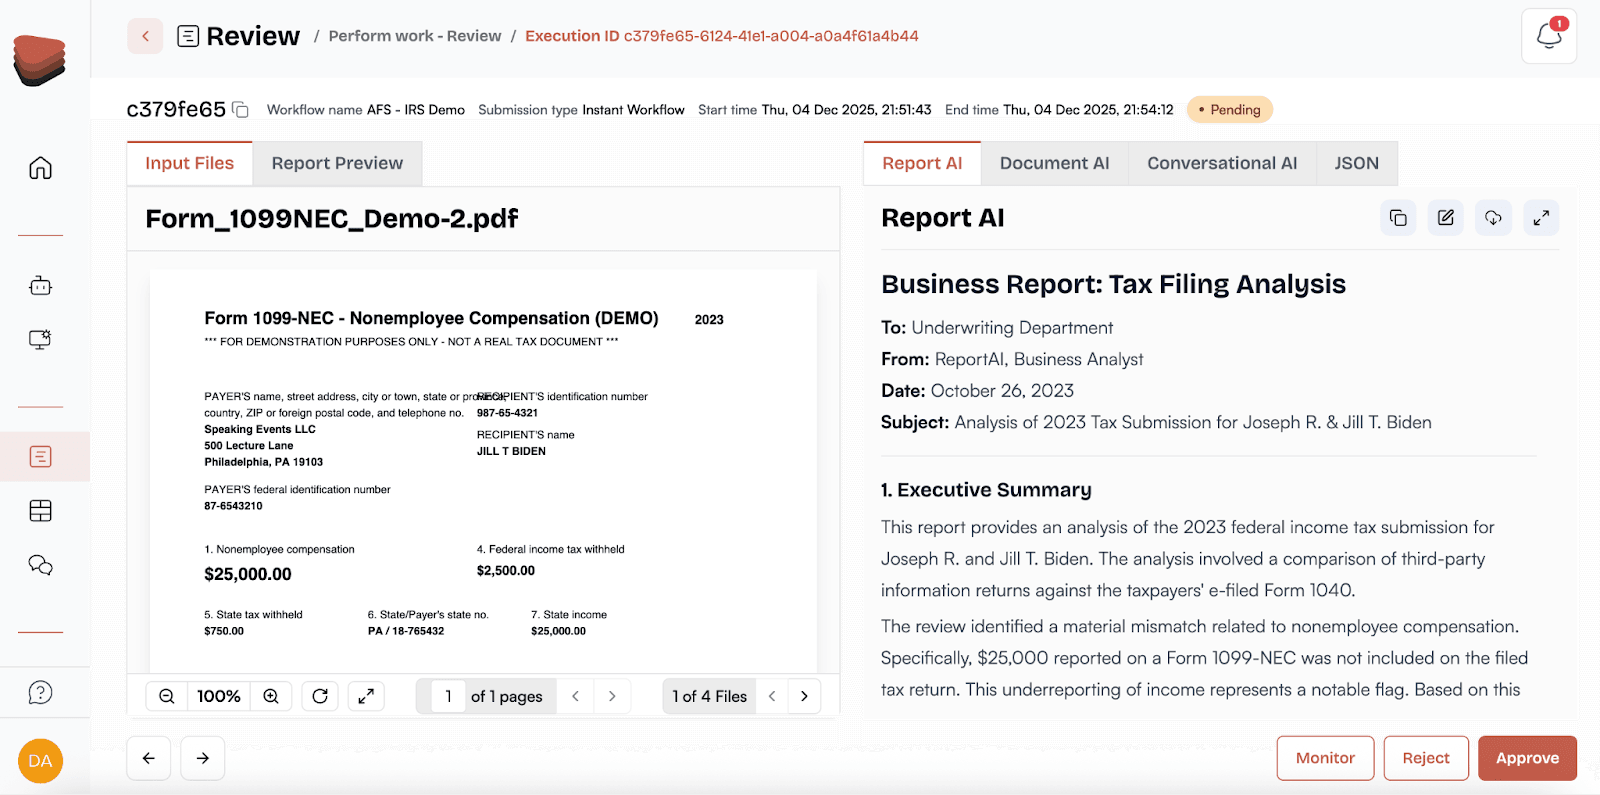
Task: Click the app logo at top left
Action: (40, 60)
